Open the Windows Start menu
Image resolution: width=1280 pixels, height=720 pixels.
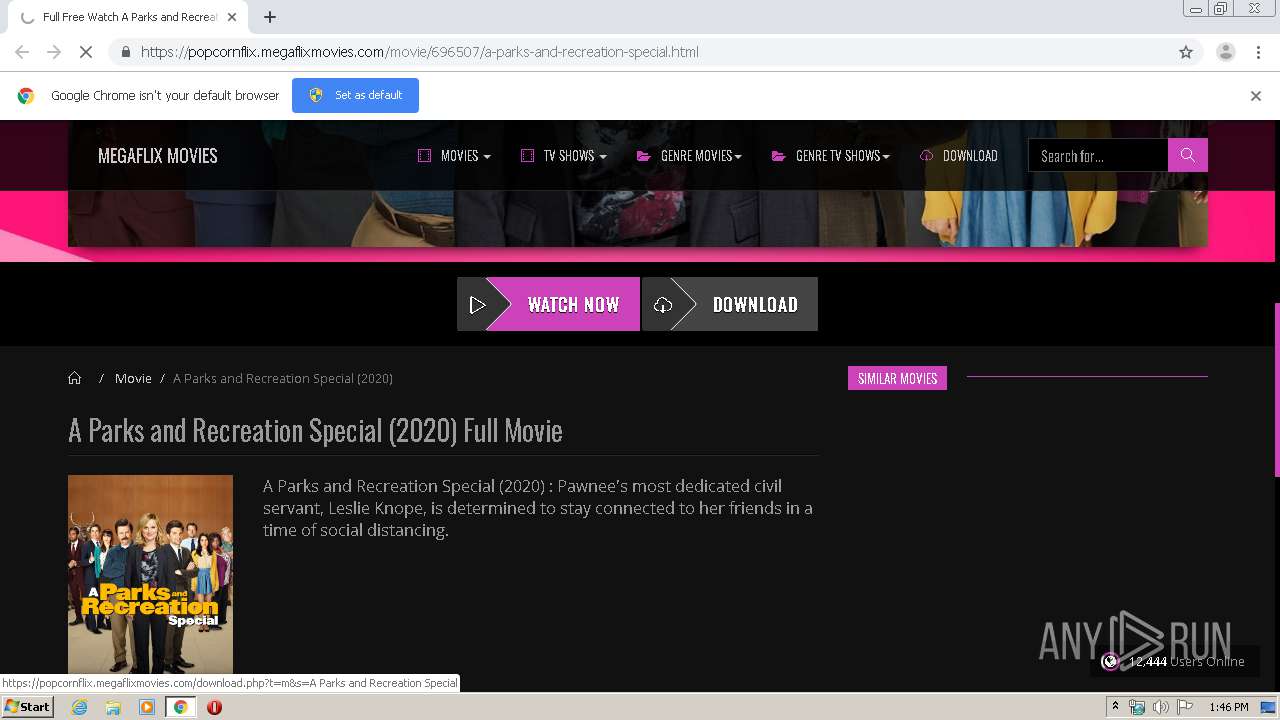click(x=27, y=706)
